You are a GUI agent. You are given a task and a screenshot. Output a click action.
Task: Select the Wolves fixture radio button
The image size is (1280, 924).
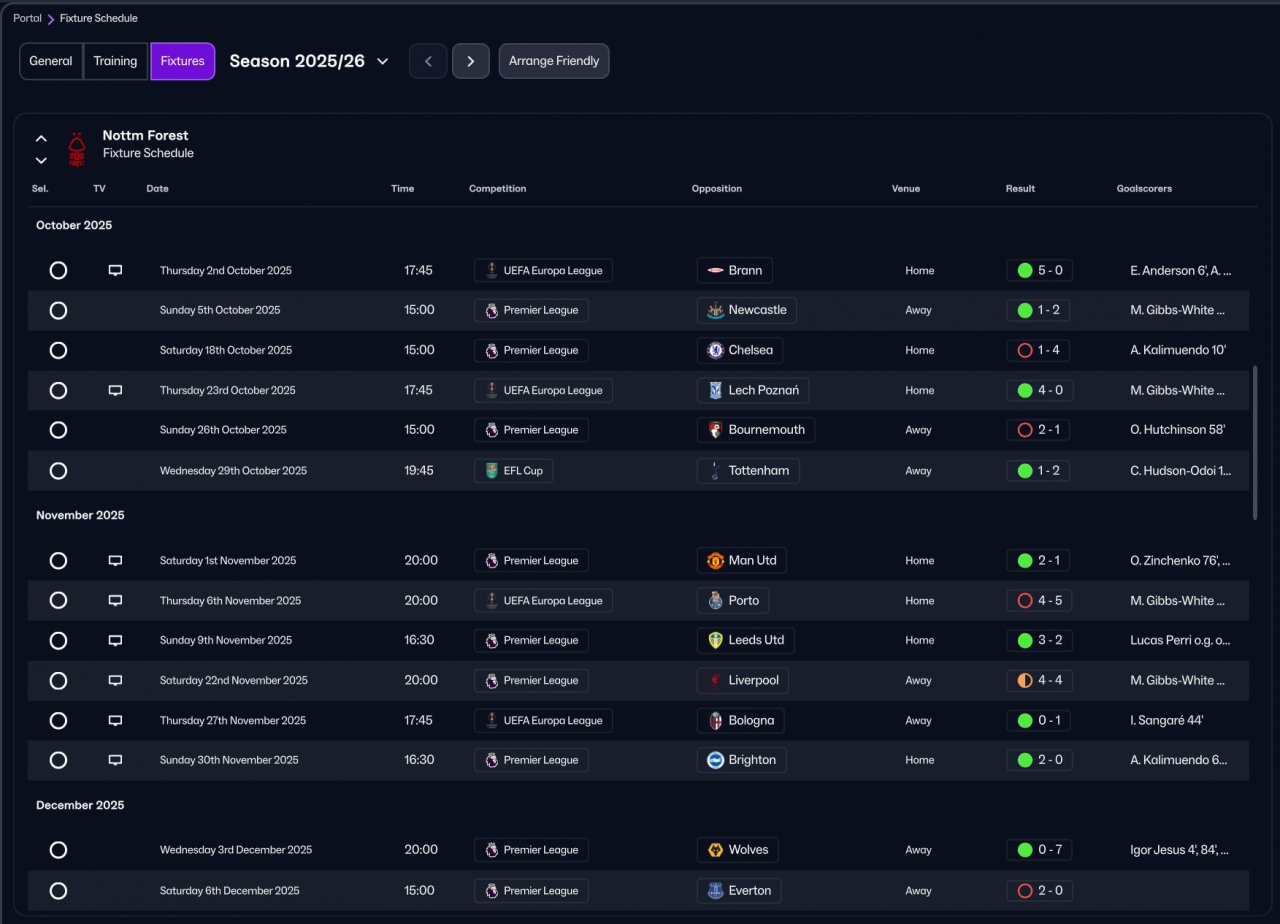click(58, 850)
